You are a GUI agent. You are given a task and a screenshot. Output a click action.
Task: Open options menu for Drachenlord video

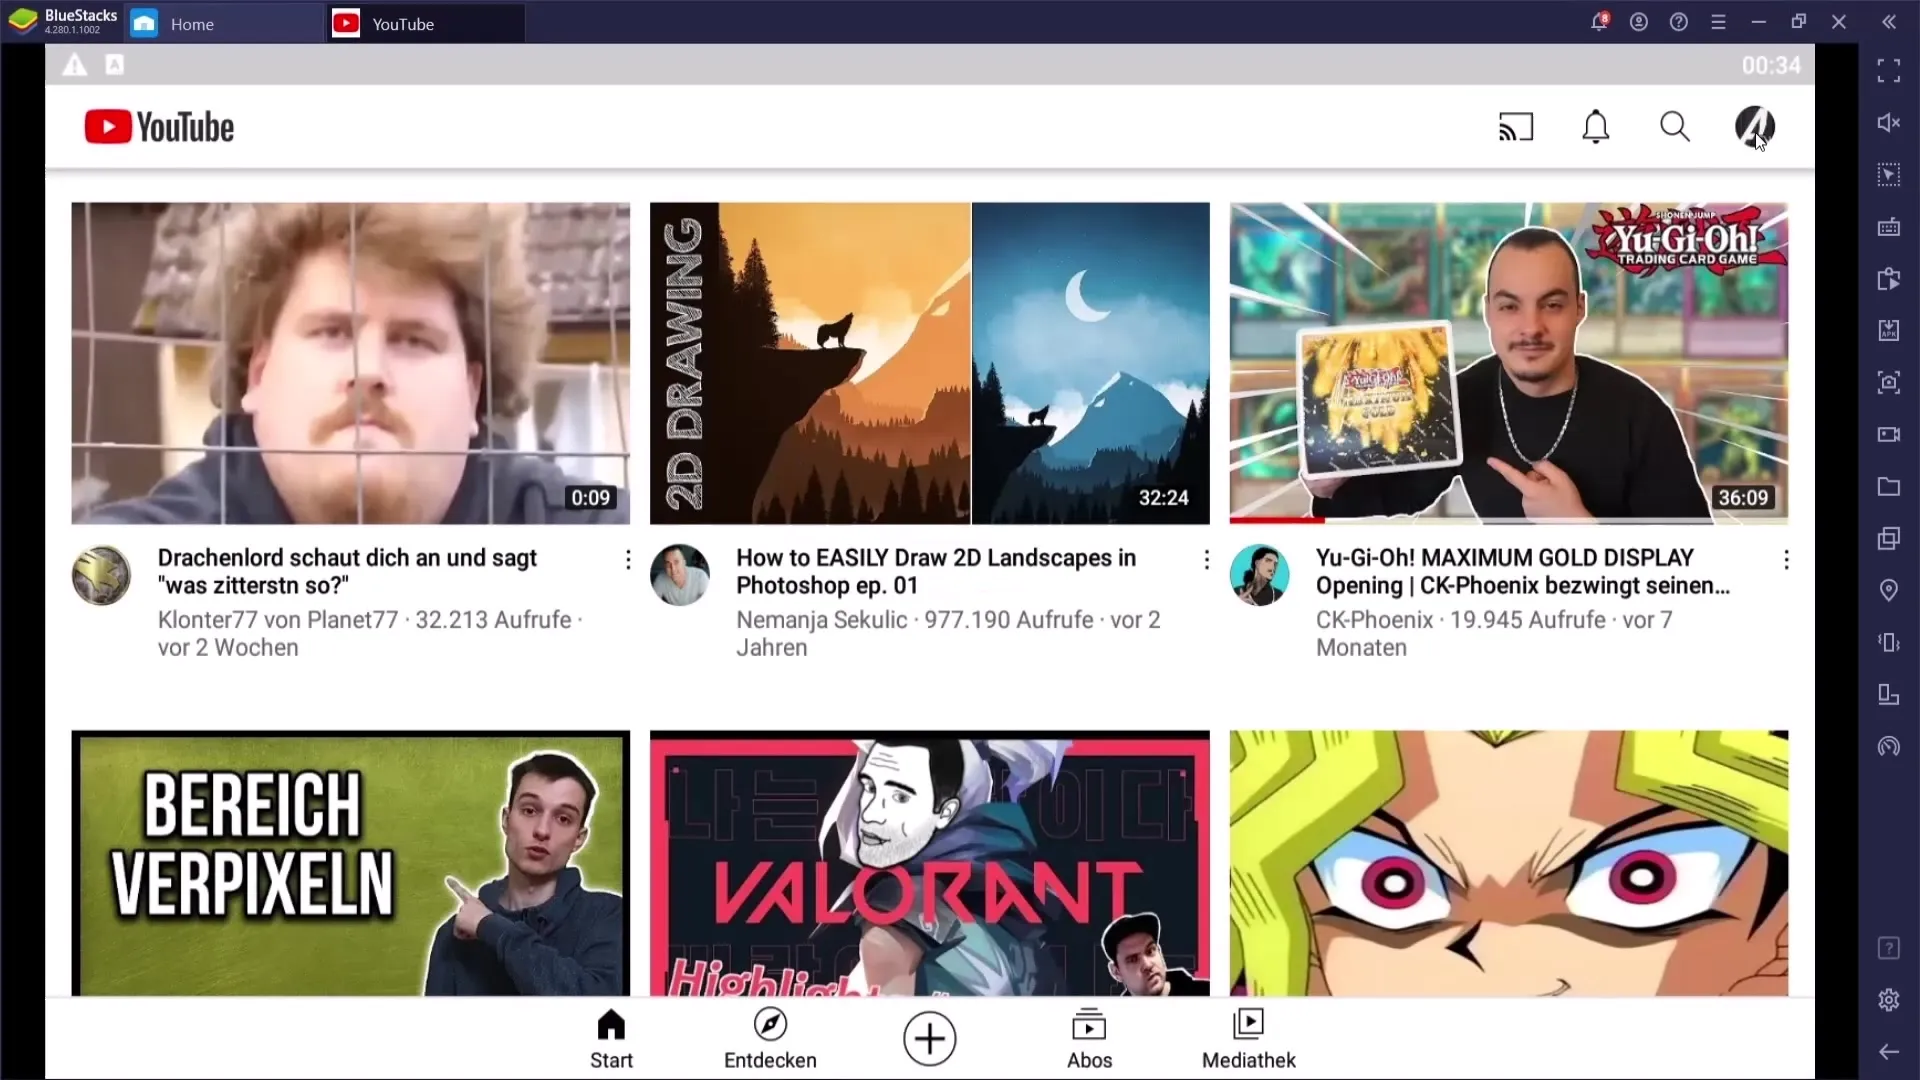(x=628, y=560)
